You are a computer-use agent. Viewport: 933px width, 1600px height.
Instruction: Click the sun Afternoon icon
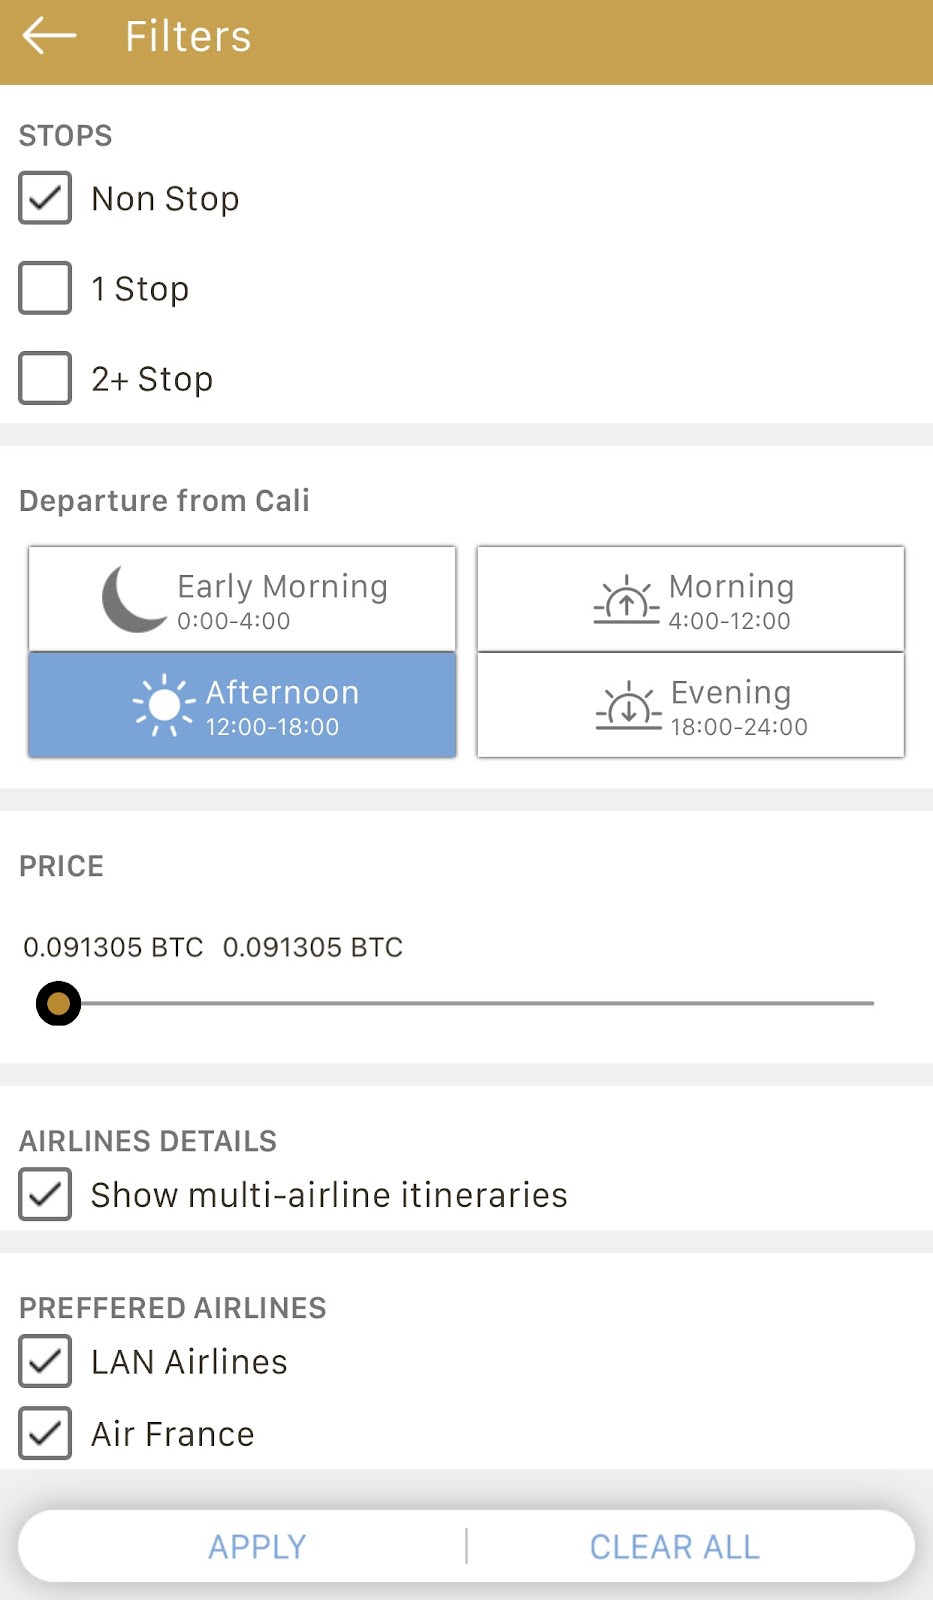coord(164,705)
